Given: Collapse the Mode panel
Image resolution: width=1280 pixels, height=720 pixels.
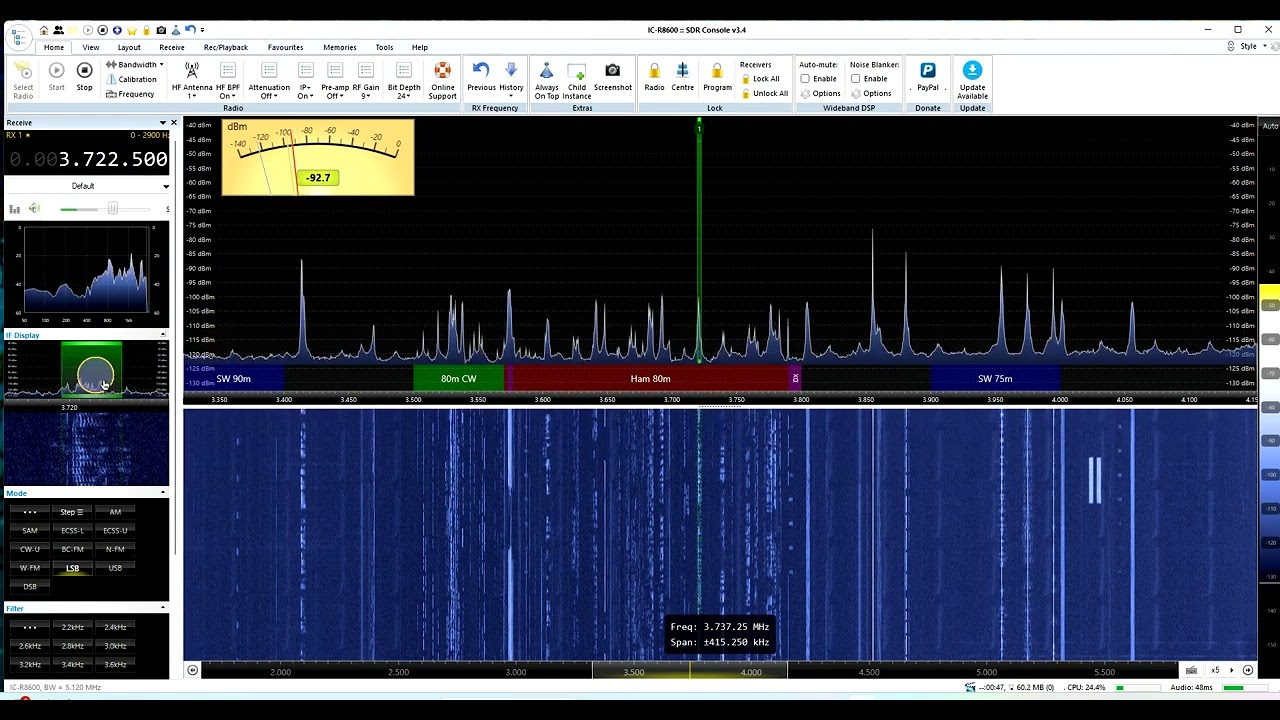Looking at the screenshot, I should click(x=163, y=493).
